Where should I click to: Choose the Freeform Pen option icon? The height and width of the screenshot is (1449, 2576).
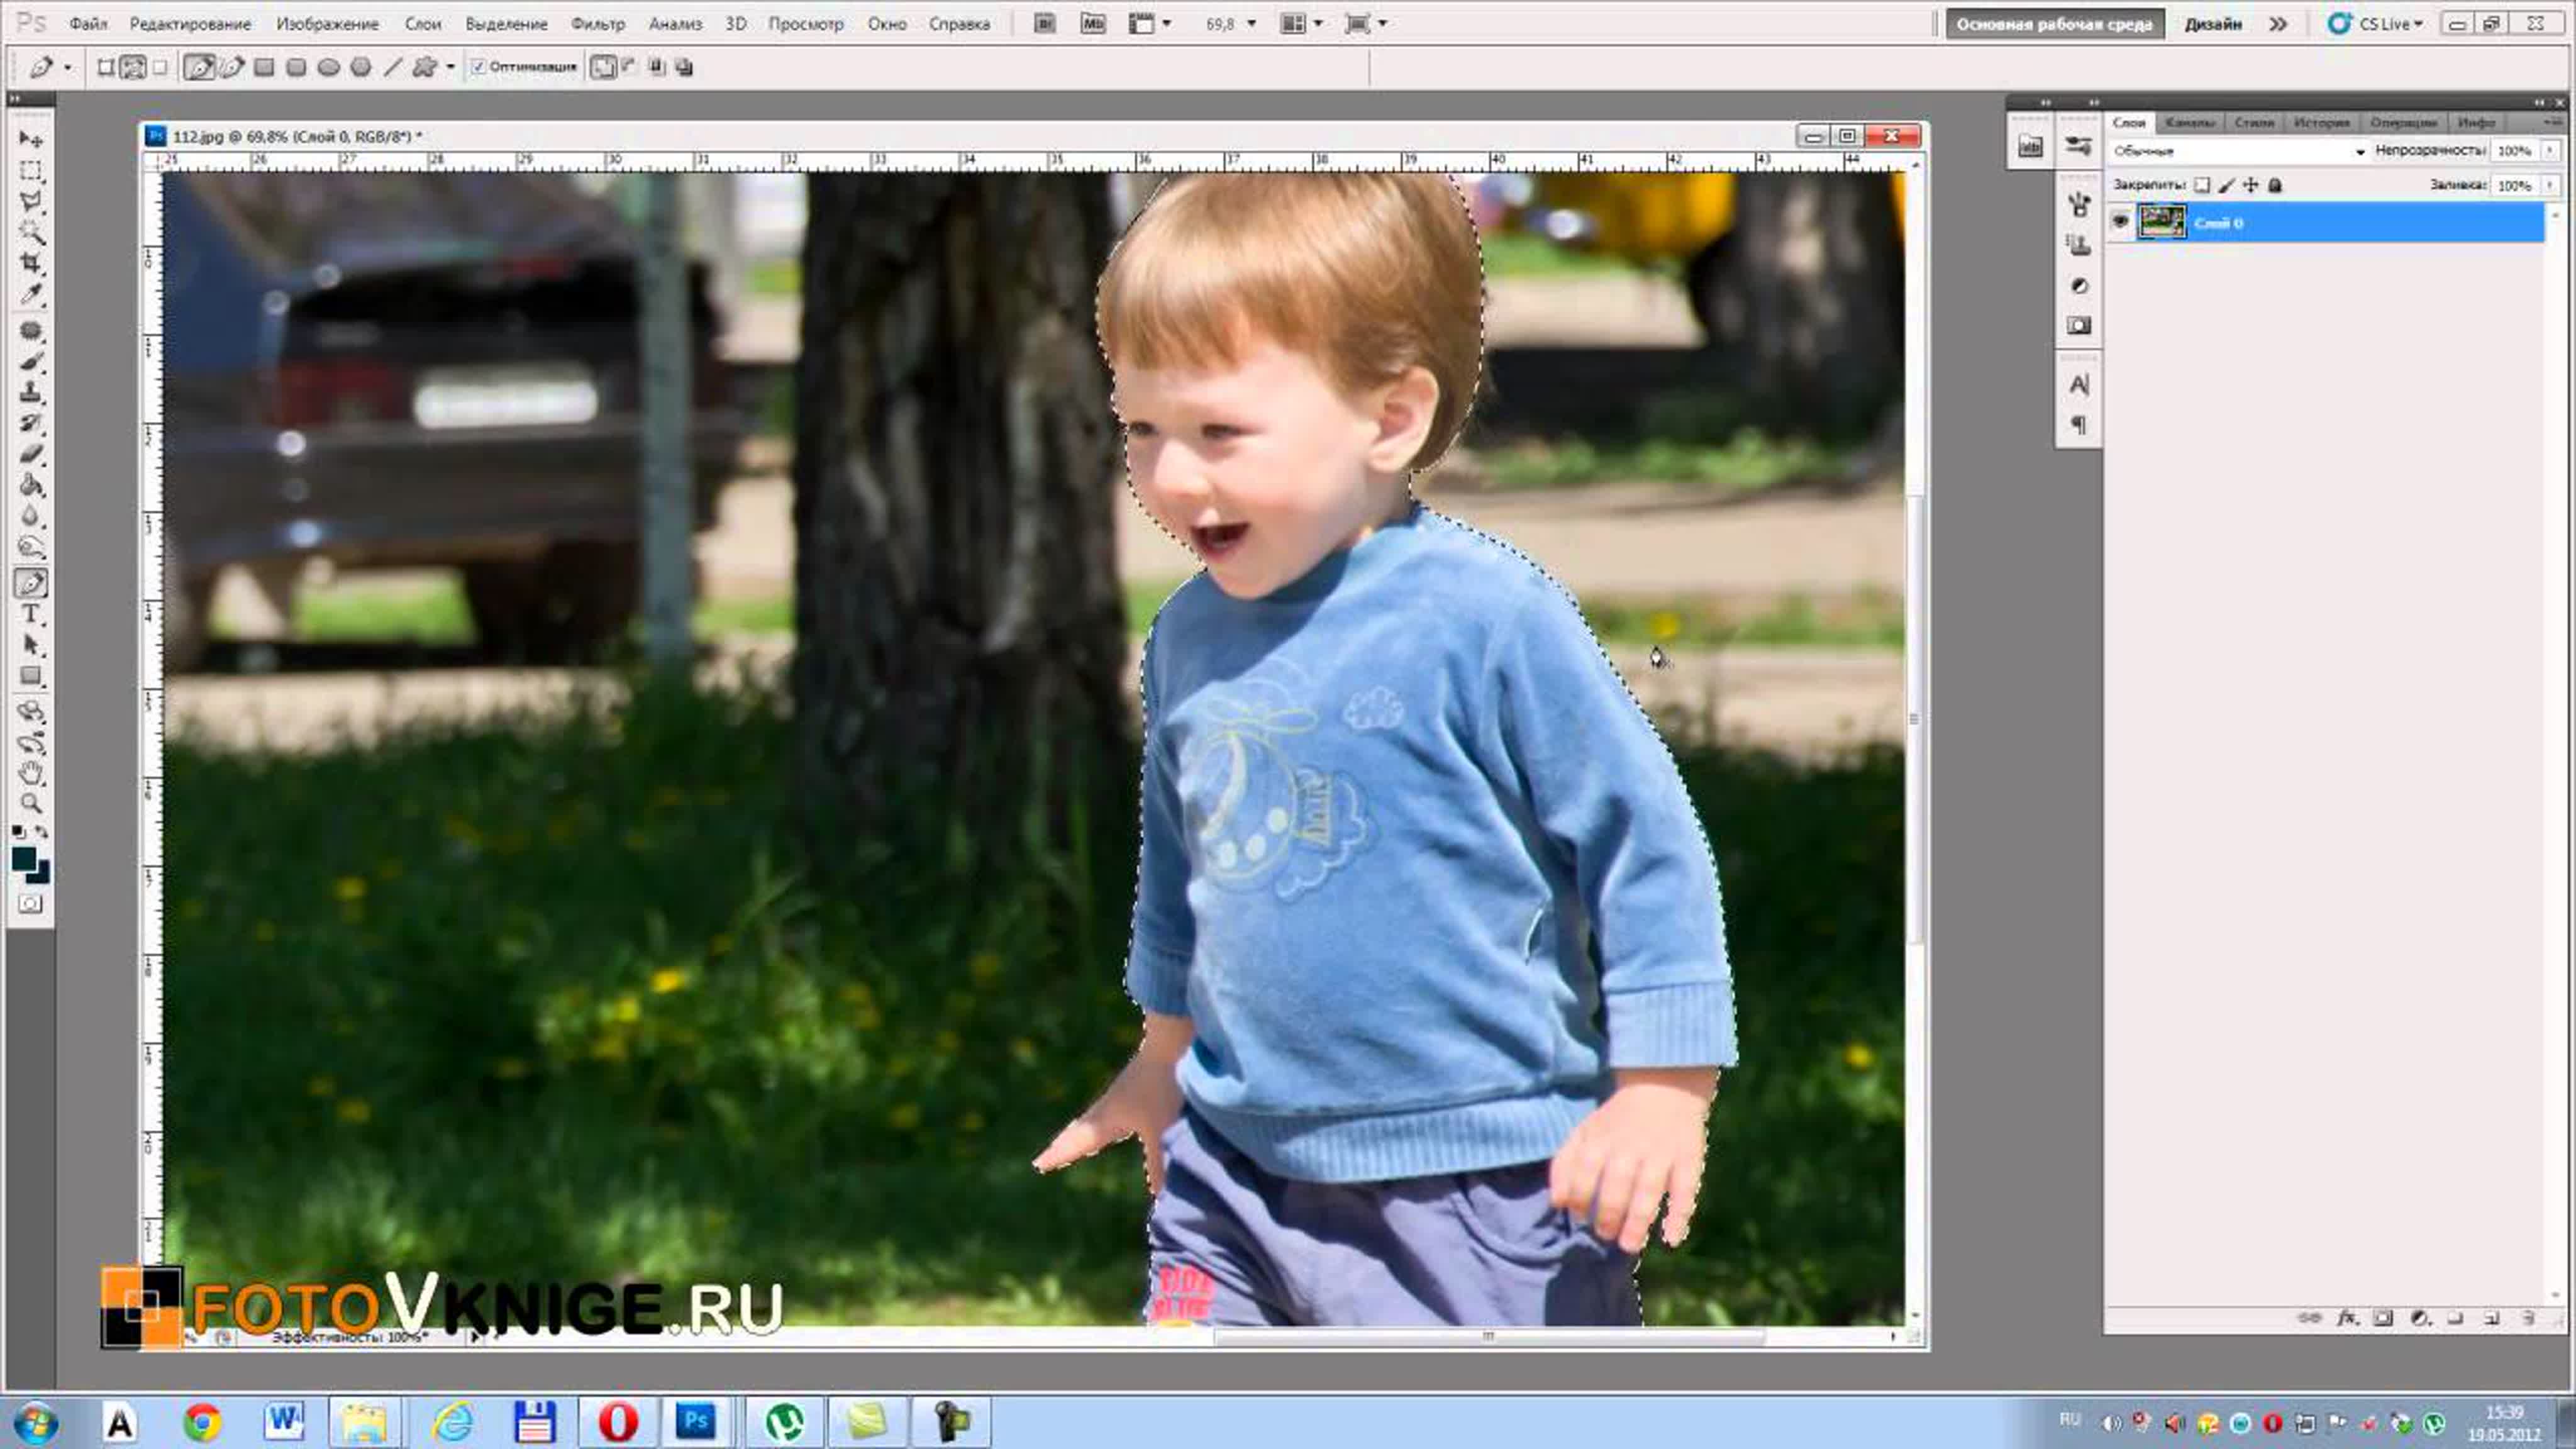click(x=232, y=67)
